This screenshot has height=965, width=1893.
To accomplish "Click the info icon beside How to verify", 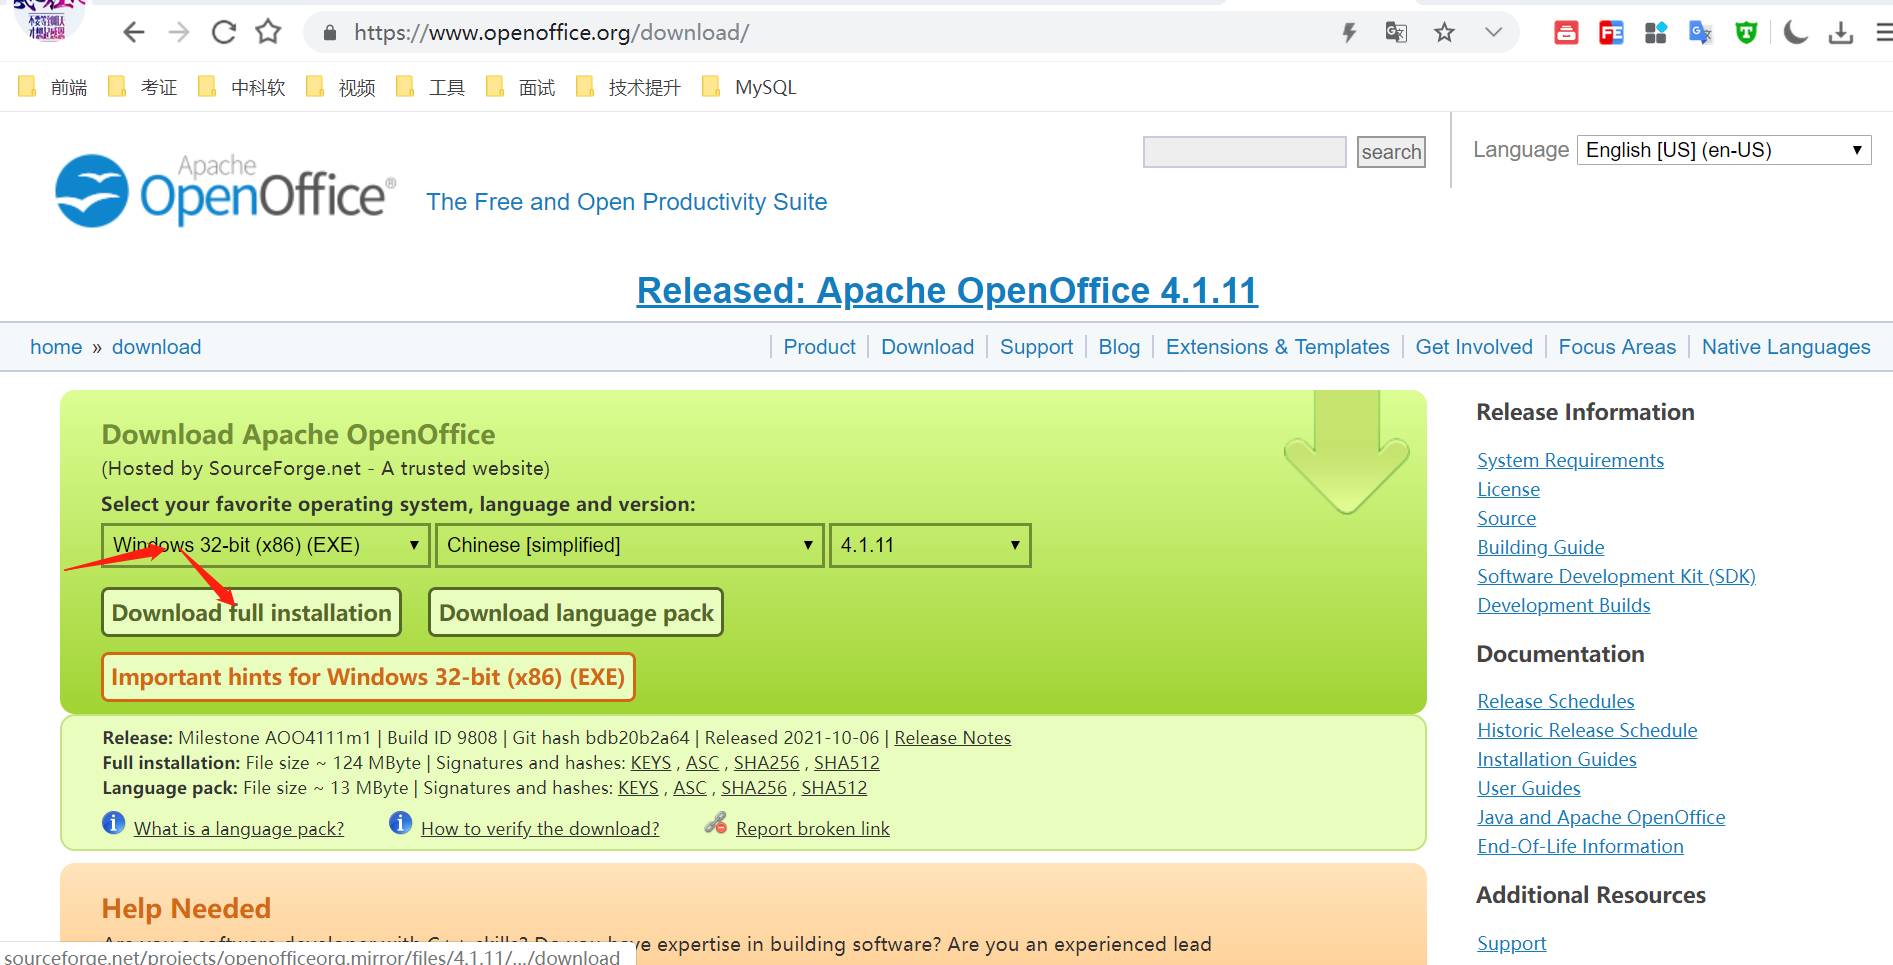I will coord(401,823).
